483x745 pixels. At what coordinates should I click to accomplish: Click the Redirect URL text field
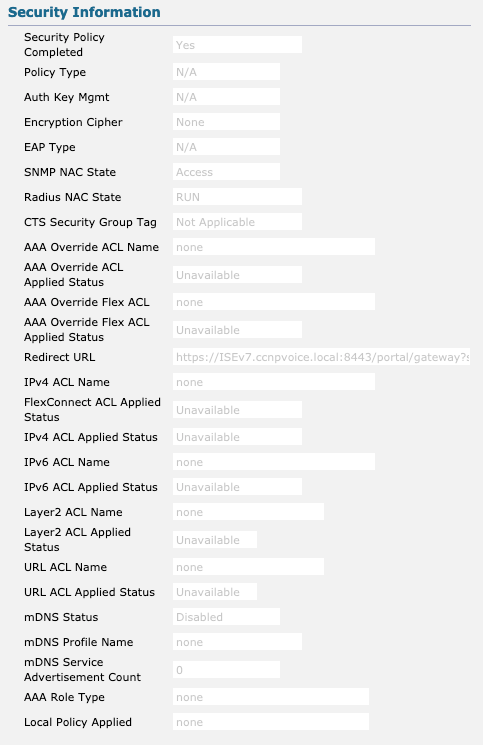click(x=322, y=357)
